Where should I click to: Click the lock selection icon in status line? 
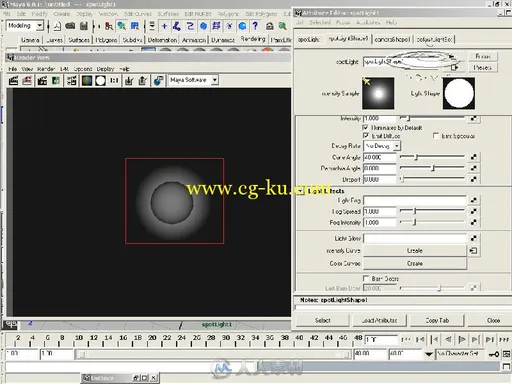[x=270, y=26]
